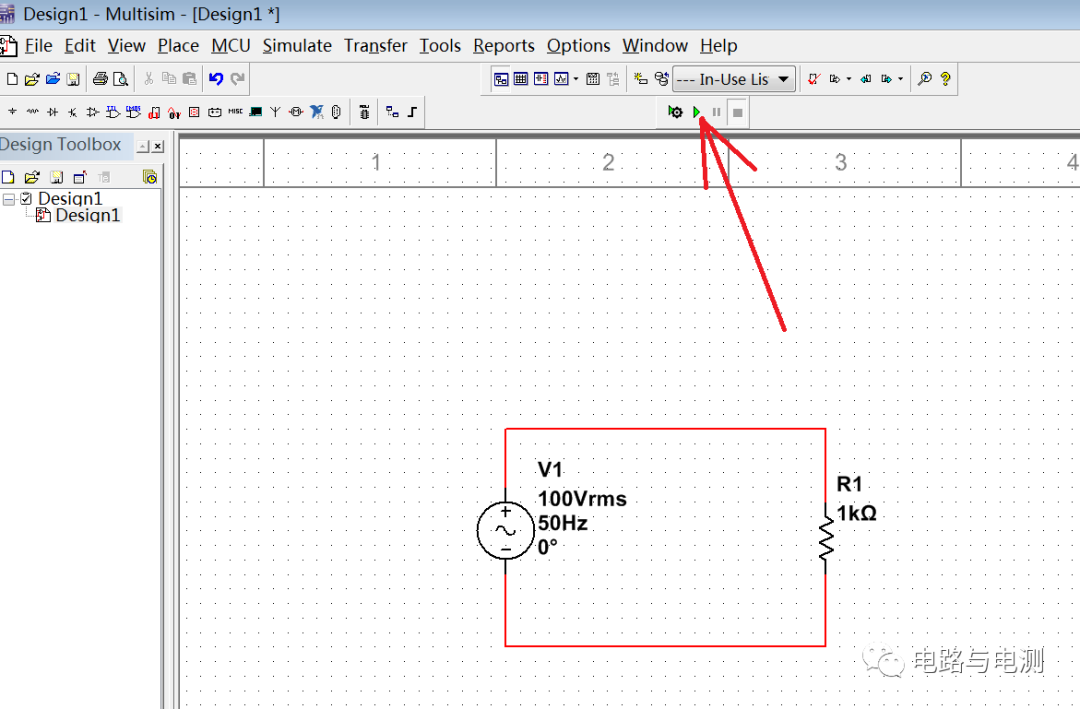The width and height of the screenshot is (1080, 709).
Task: Click snapshot clock icon in Design Toolbox
Action: coord(149,177)
